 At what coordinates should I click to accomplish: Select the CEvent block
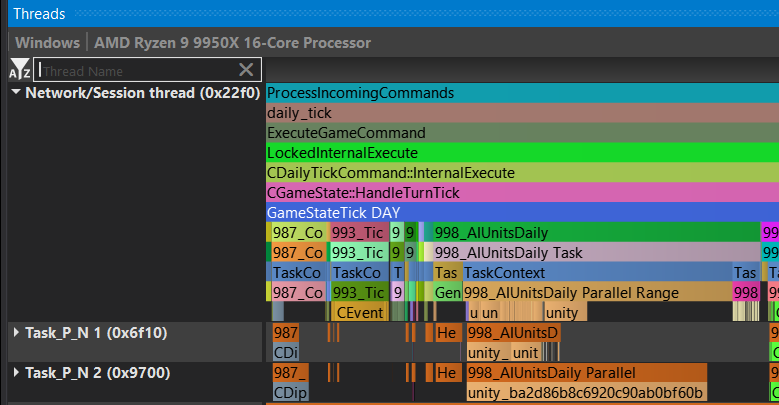point(360,313)
